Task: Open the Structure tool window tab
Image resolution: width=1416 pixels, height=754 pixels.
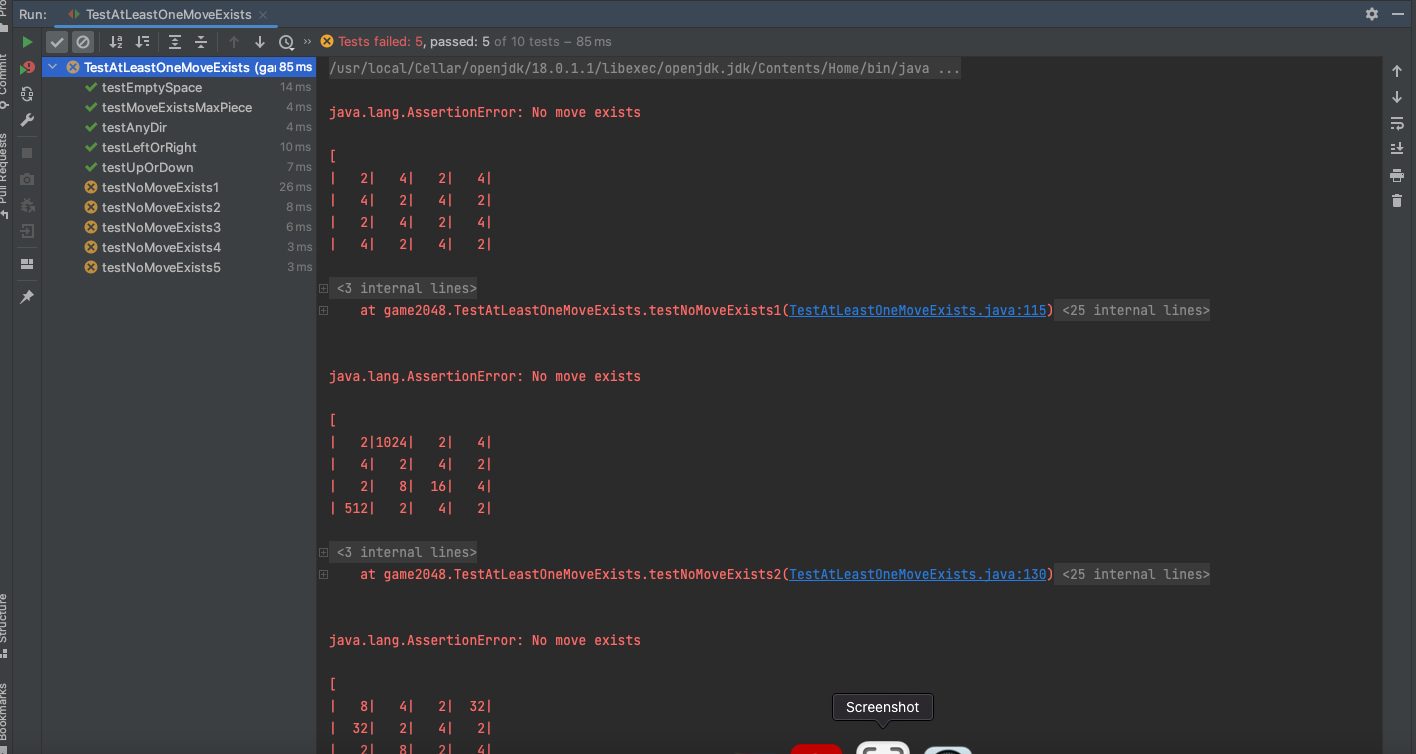Action: [x=4, y=618]
